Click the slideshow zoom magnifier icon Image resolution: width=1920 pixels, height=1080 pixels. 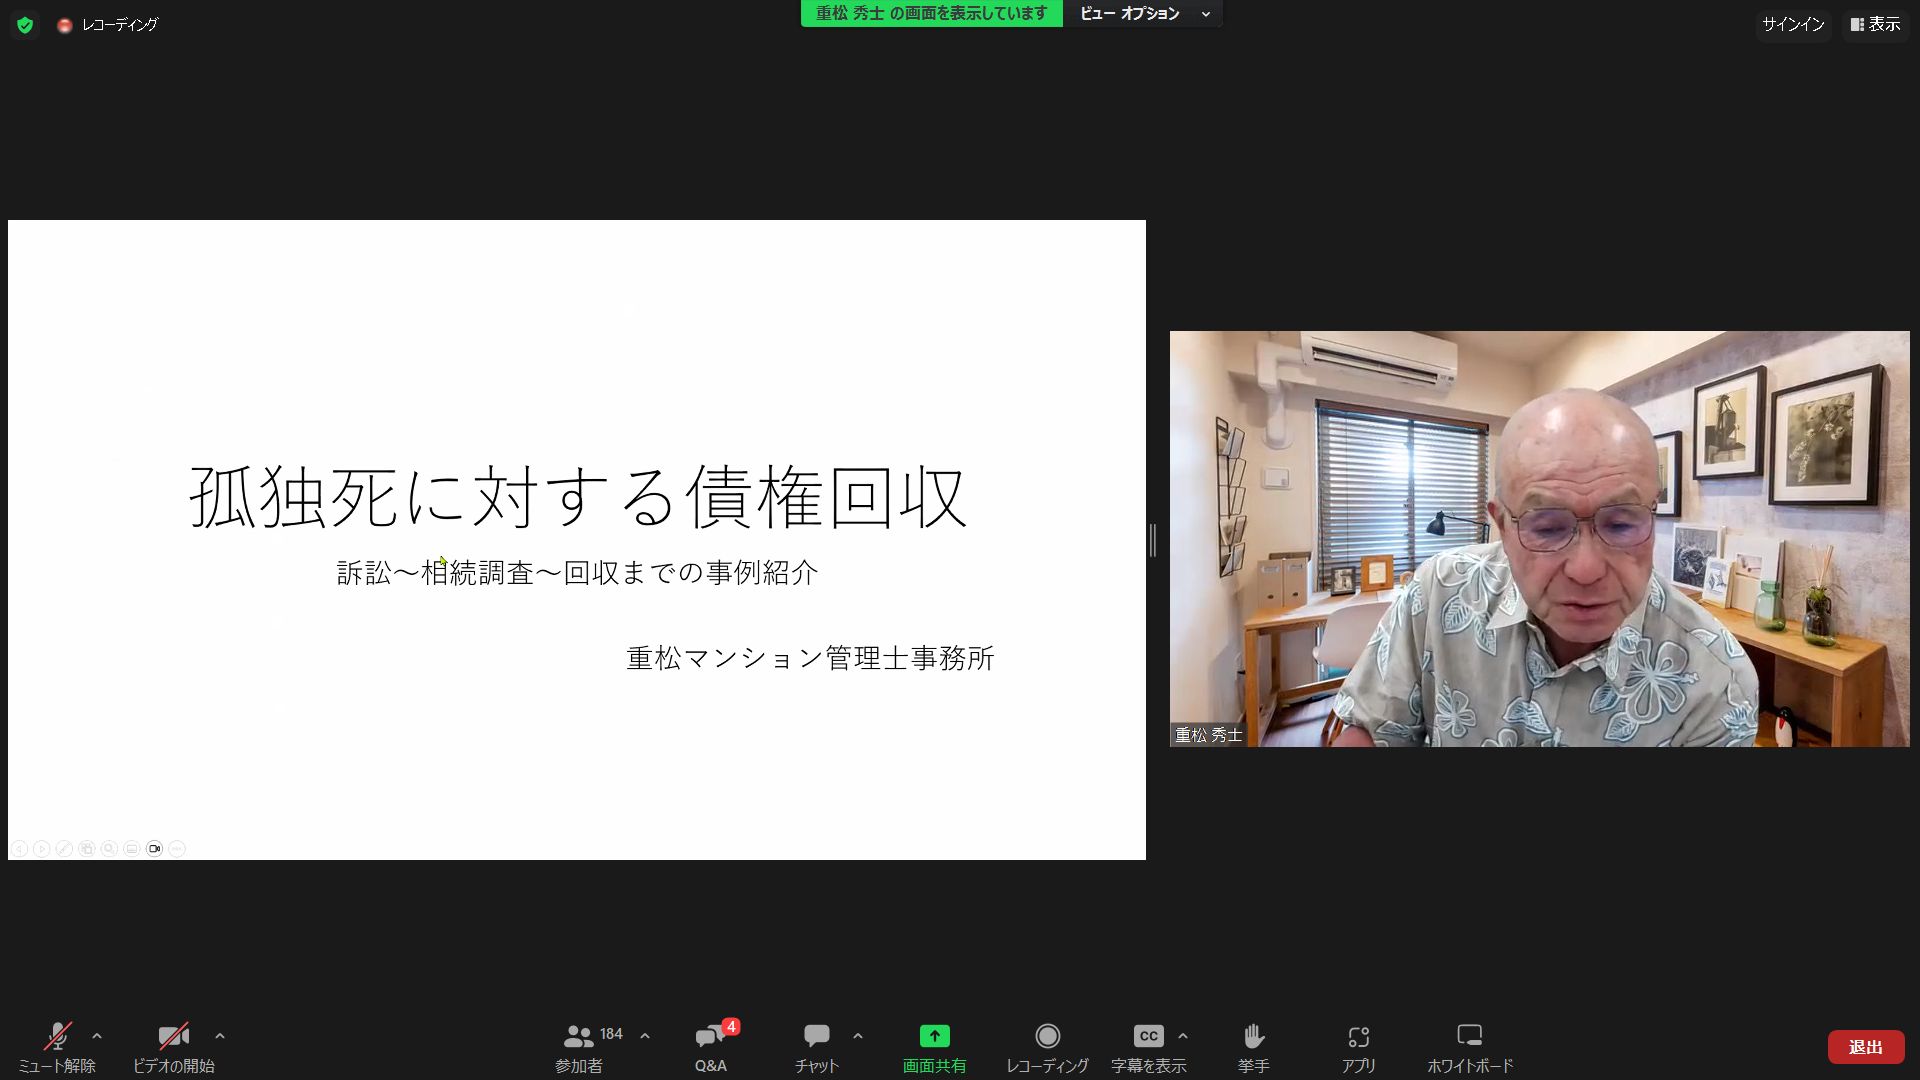click(109, 849)
